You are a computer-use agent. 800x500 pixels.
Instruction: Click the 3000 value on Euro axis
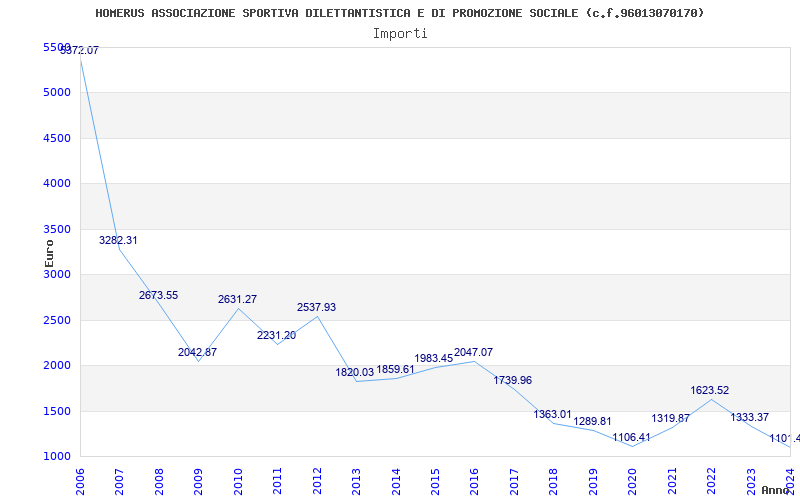pyautogui.click(x=57, y=274)
